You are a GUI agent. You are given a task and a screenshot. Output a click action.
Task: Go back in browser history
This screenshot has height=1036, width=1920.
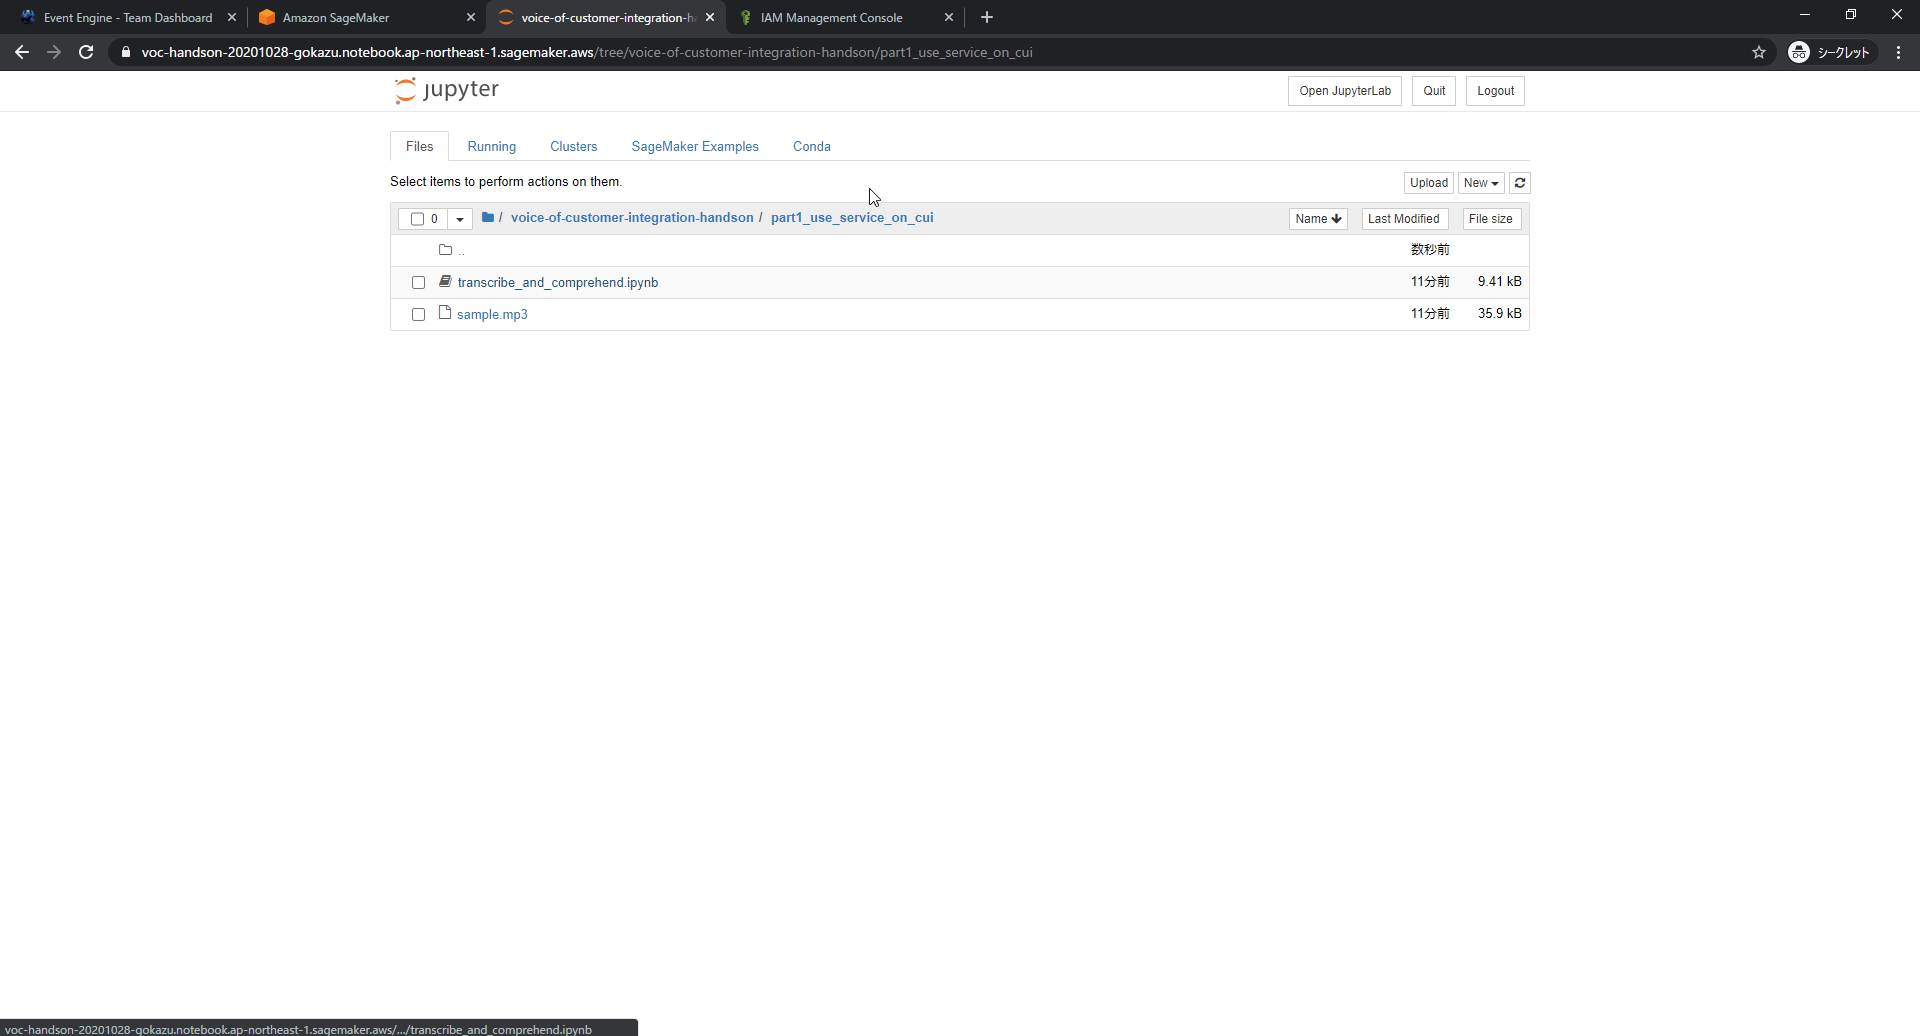pyautogui.click(x=22, y=52)
